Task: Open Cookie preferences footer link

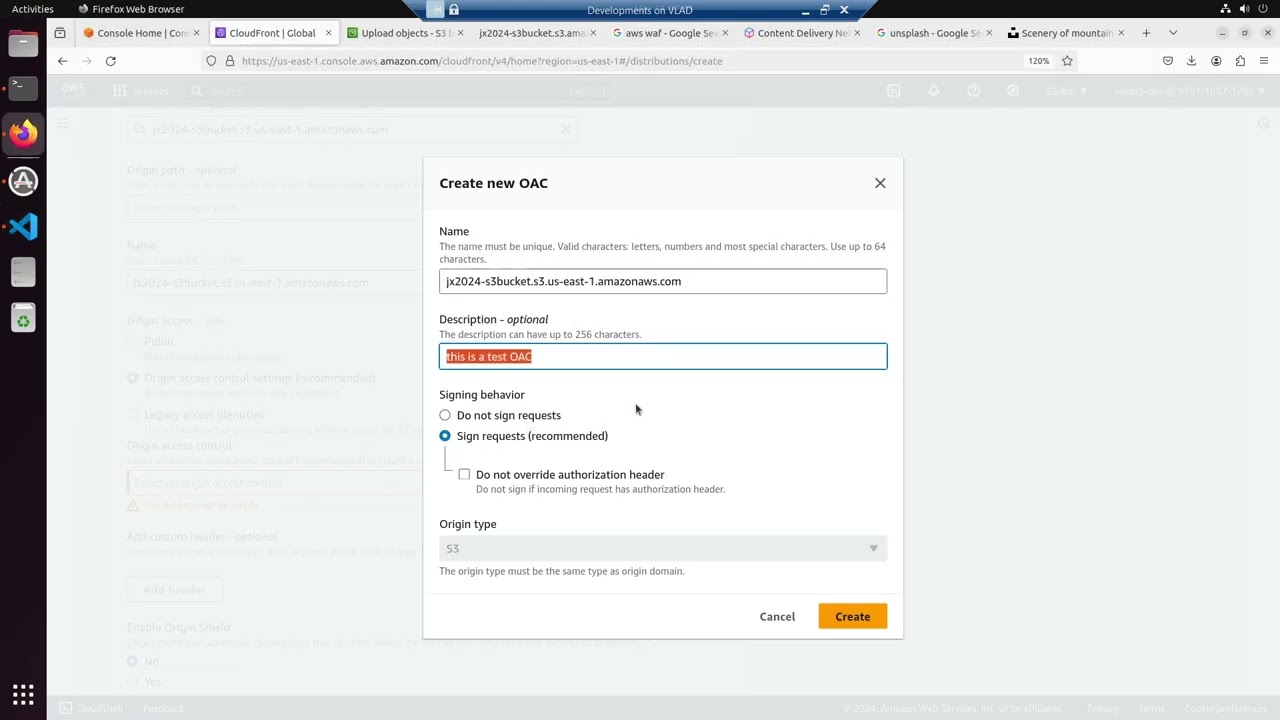Action: pyautogui.click(x=1224, y=709)
